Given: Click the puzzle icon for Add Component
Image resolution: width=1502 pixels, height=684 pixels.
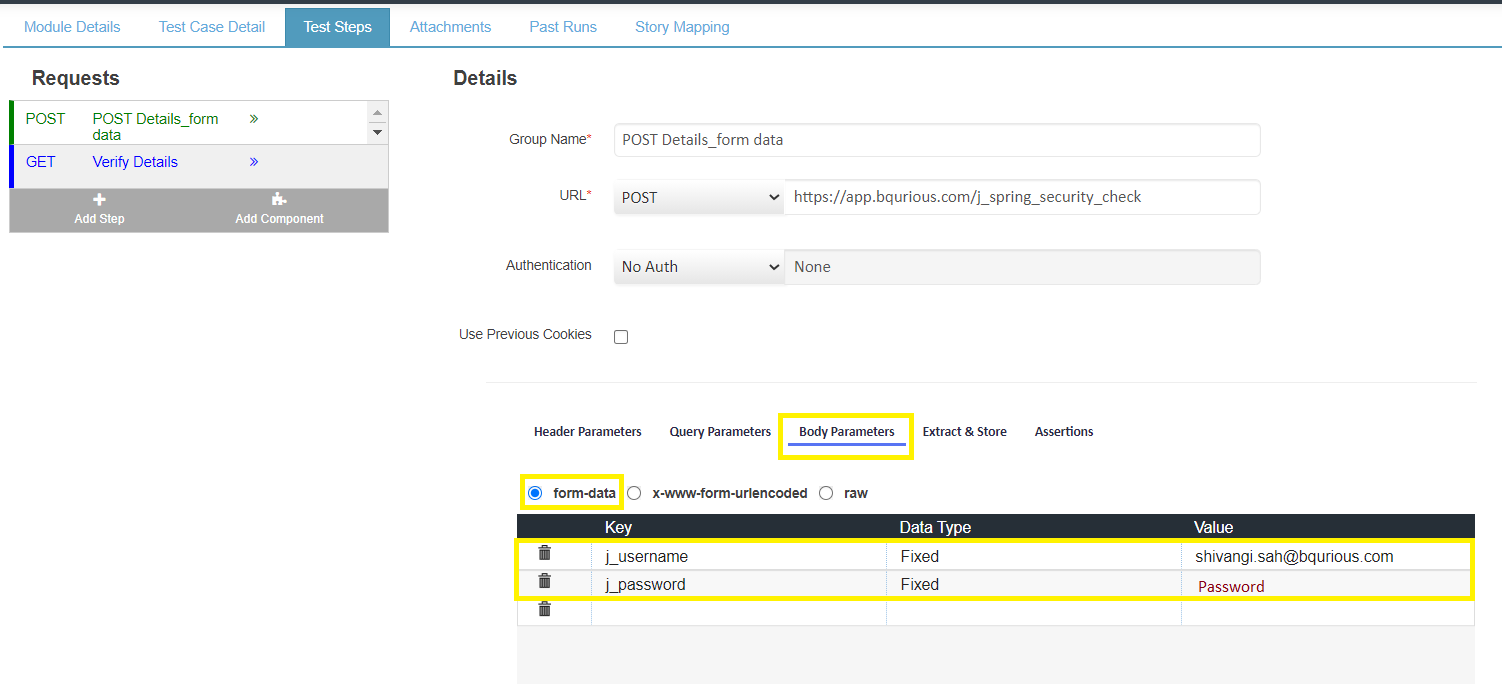Looking at the screenshot, I should (279, 200).
